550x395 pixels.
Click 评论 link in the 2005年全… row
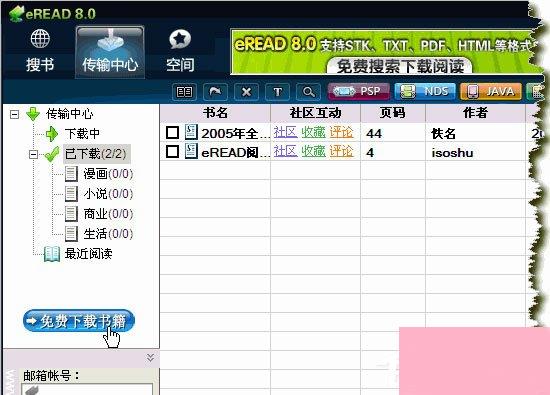pos(341,132)
